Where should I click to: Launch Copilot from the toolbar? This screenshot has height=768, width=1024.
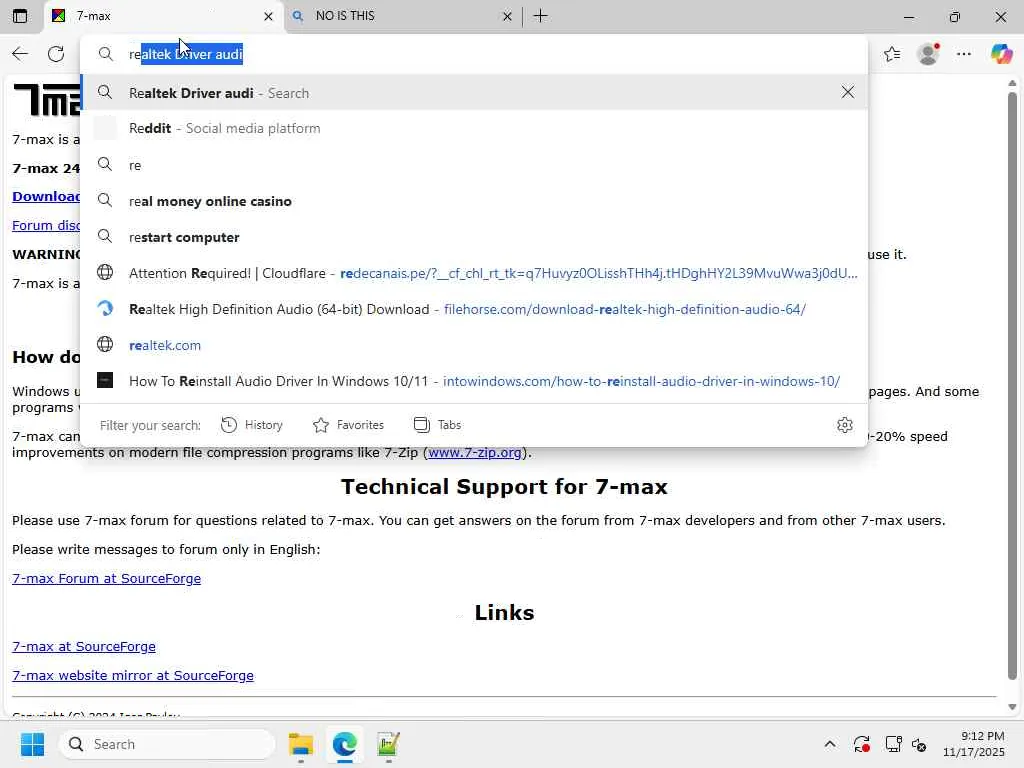pyautogui.click(x=1001, y=54)
